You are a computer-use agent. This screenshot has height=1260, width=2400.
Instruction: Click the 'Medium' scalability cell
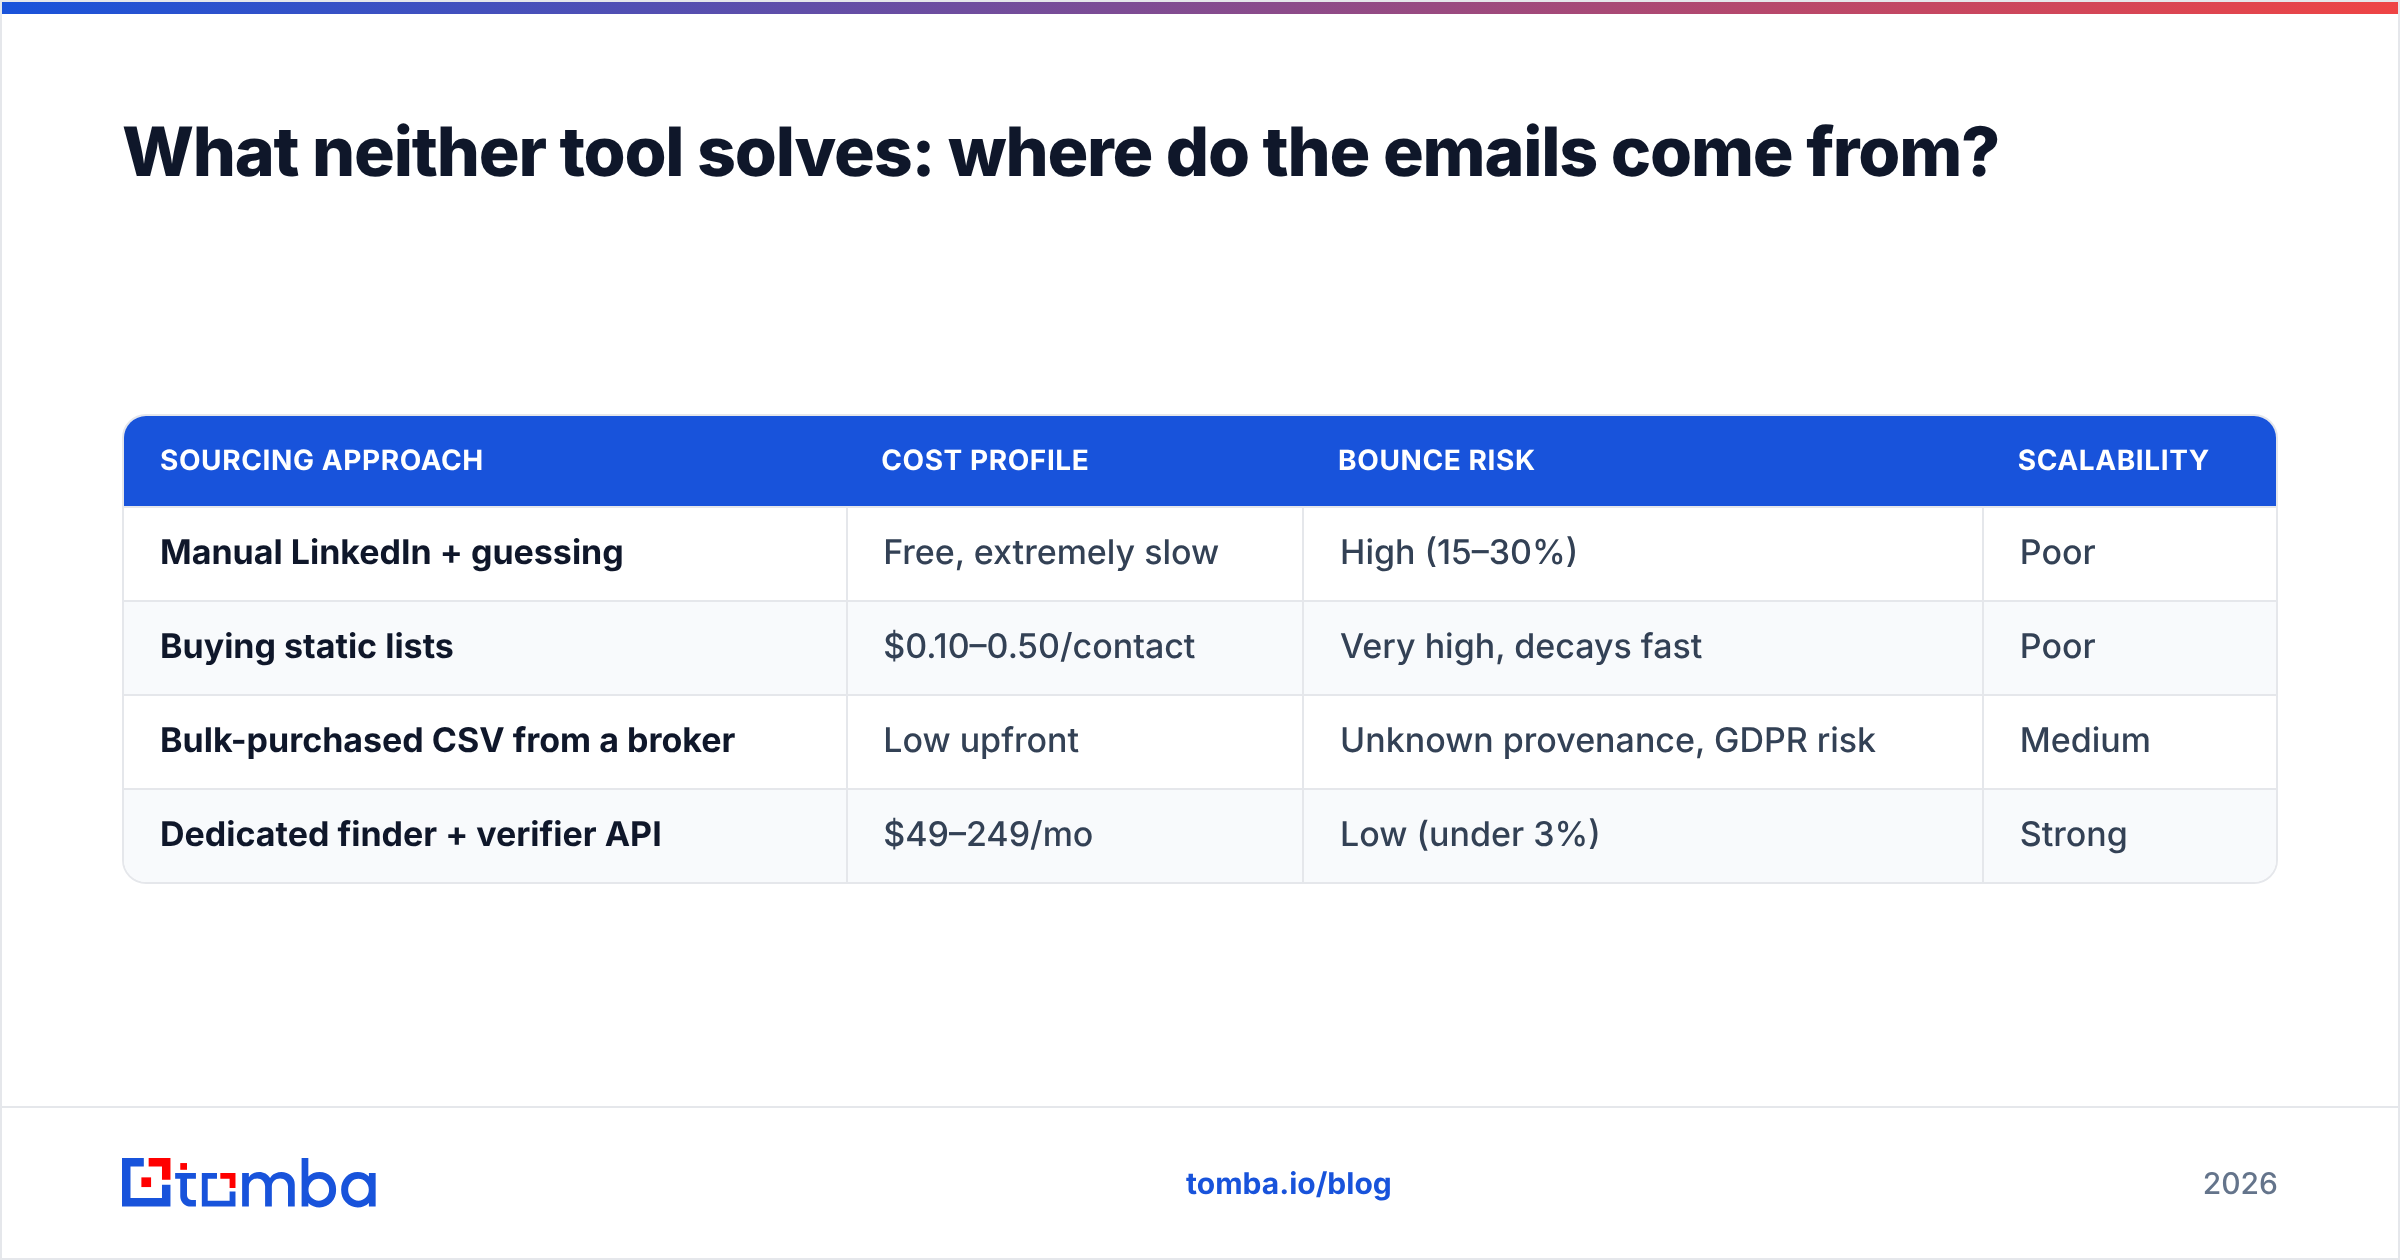click(x=2130, y=741)
